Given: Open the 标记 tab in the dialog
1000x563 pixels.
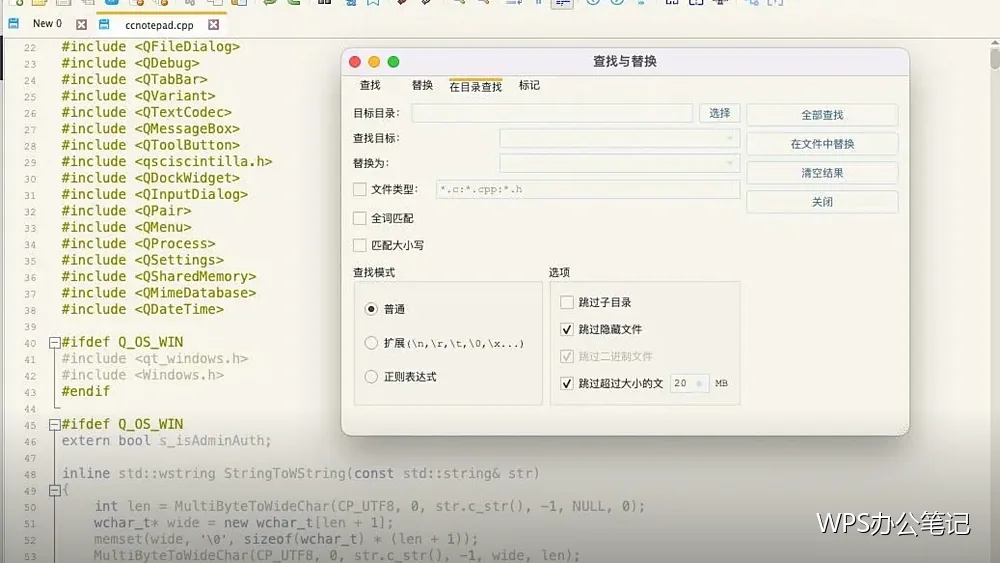Looking at the screenshot, I should pyautogui.click(x=529, y=85).
